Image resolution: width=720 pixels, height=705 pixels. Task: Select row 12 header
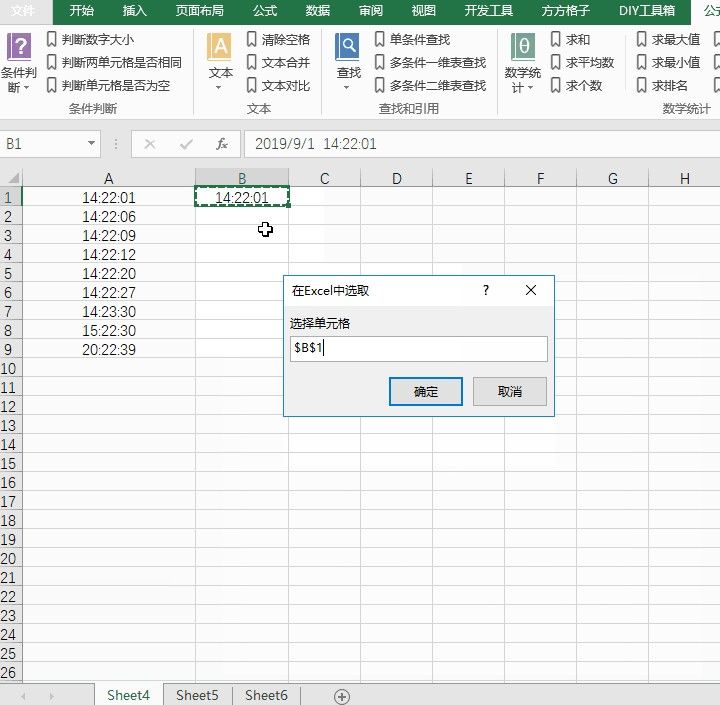tap(10, 407)
